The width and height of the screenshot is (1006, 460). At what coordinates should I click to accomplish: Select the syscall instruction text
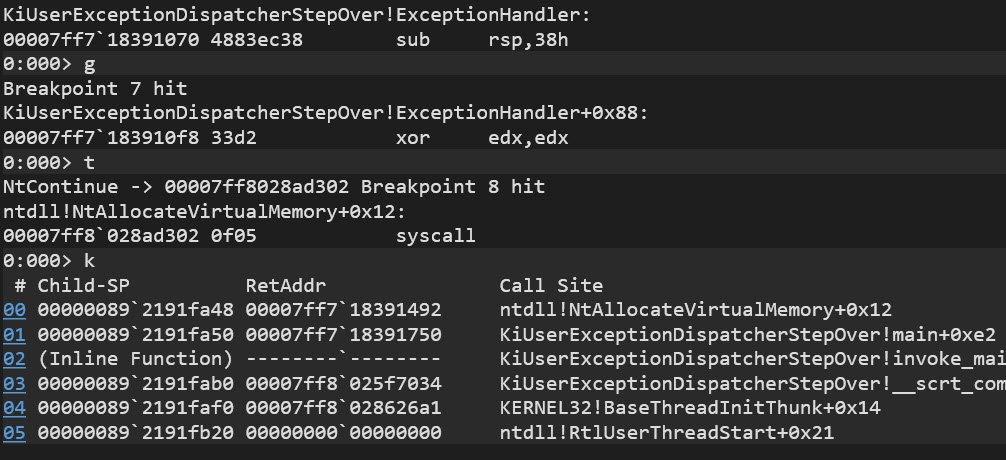coord(436,236)
